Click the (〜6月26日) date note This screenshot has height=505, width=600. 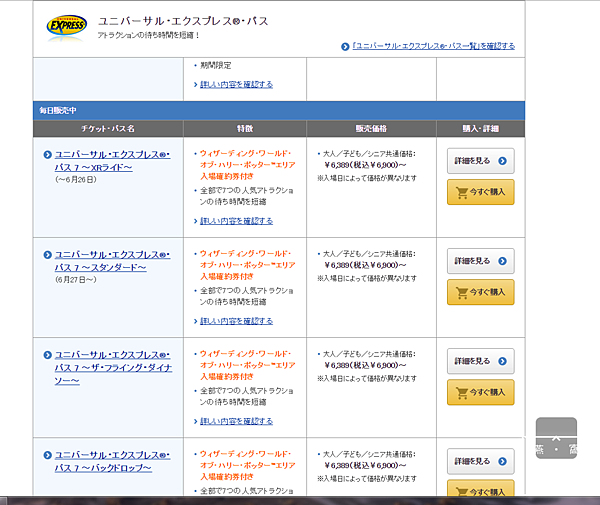click(x=76, y=179)
